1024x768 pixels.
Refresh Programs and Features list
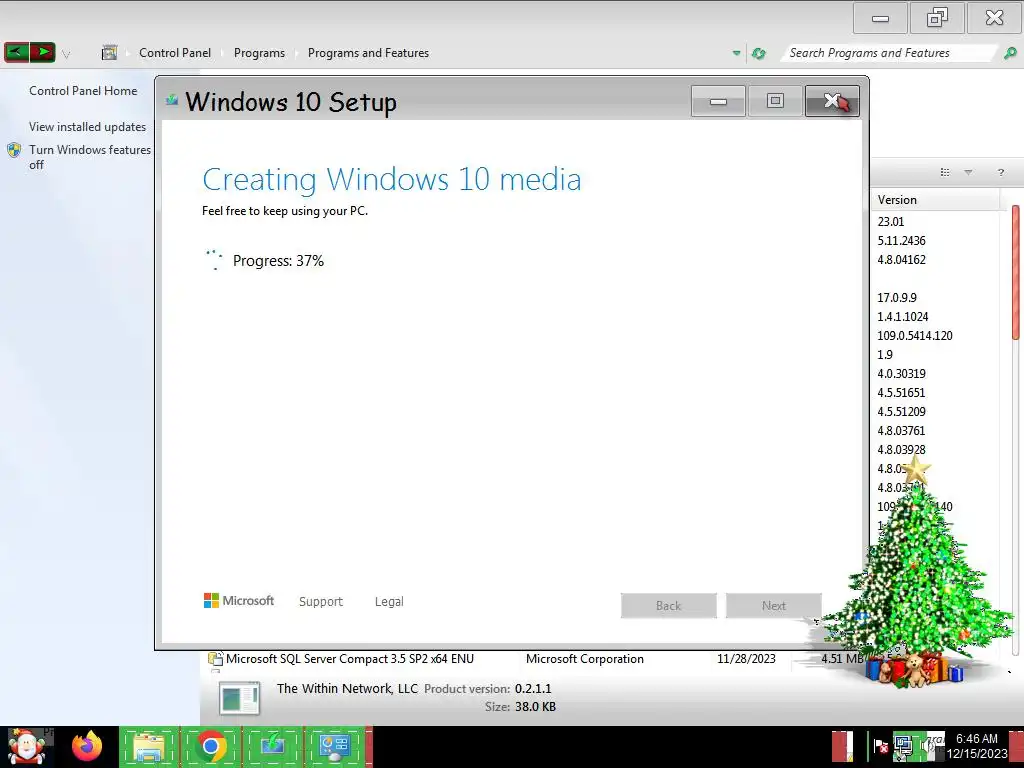point(758,54)
